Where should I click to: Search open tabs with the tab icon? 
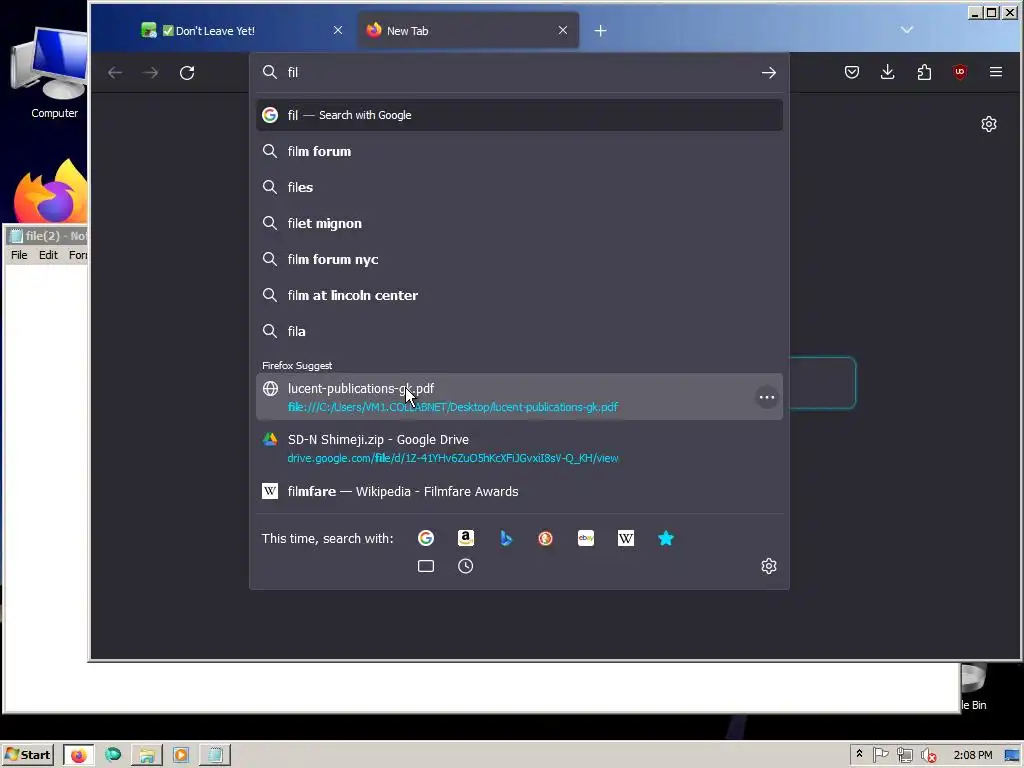click(x=426, y=566)
